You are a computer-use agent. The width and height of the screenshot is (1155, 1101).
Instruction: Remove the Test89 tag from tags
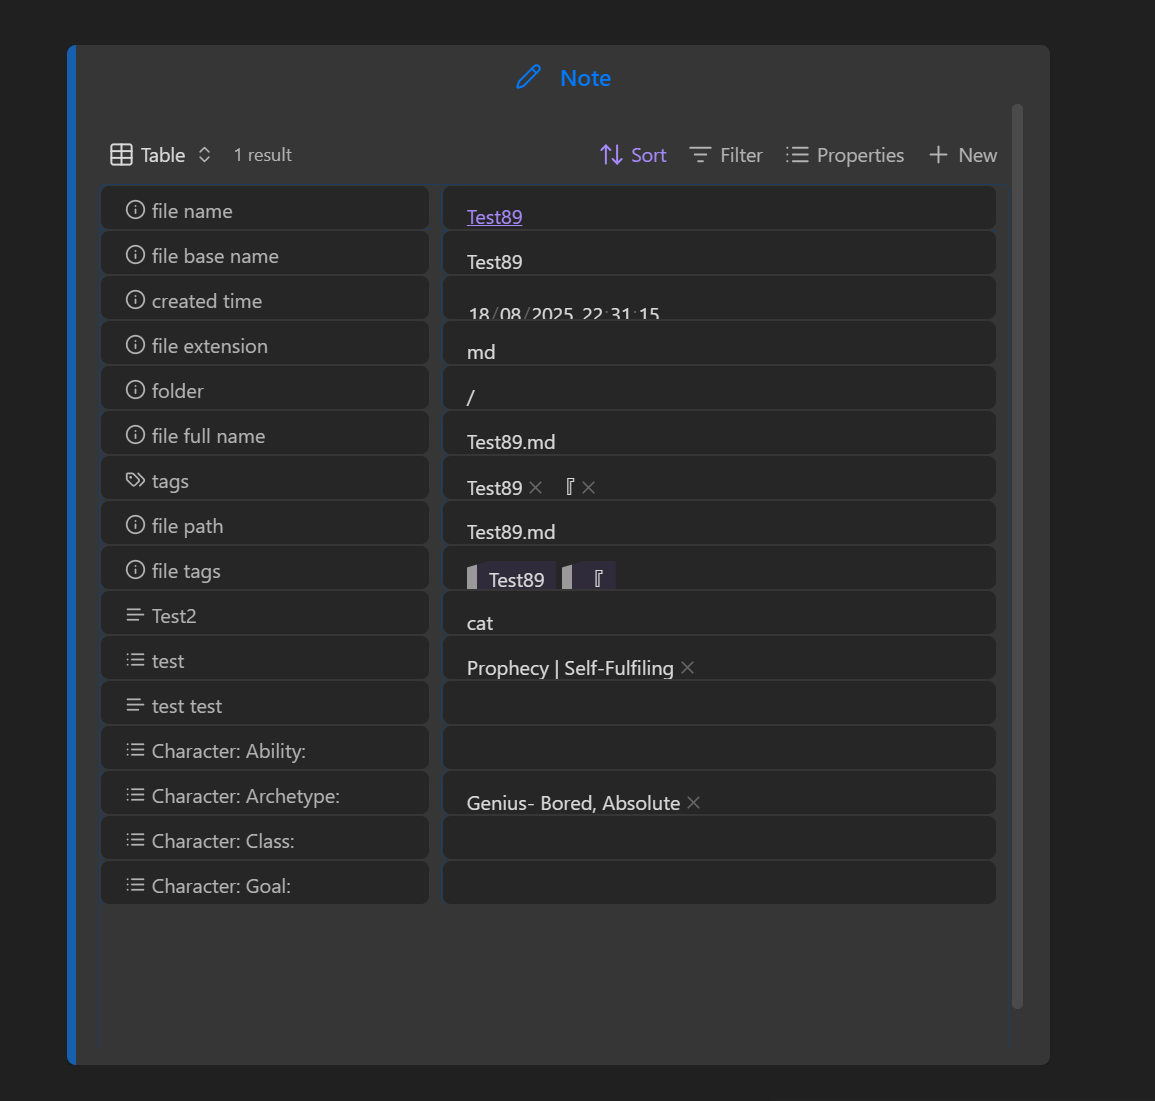click(536, 488)
